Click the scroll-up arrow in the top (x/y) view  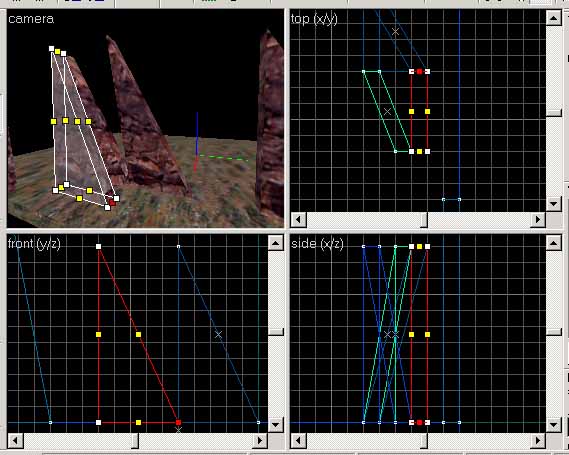point(554,18)
